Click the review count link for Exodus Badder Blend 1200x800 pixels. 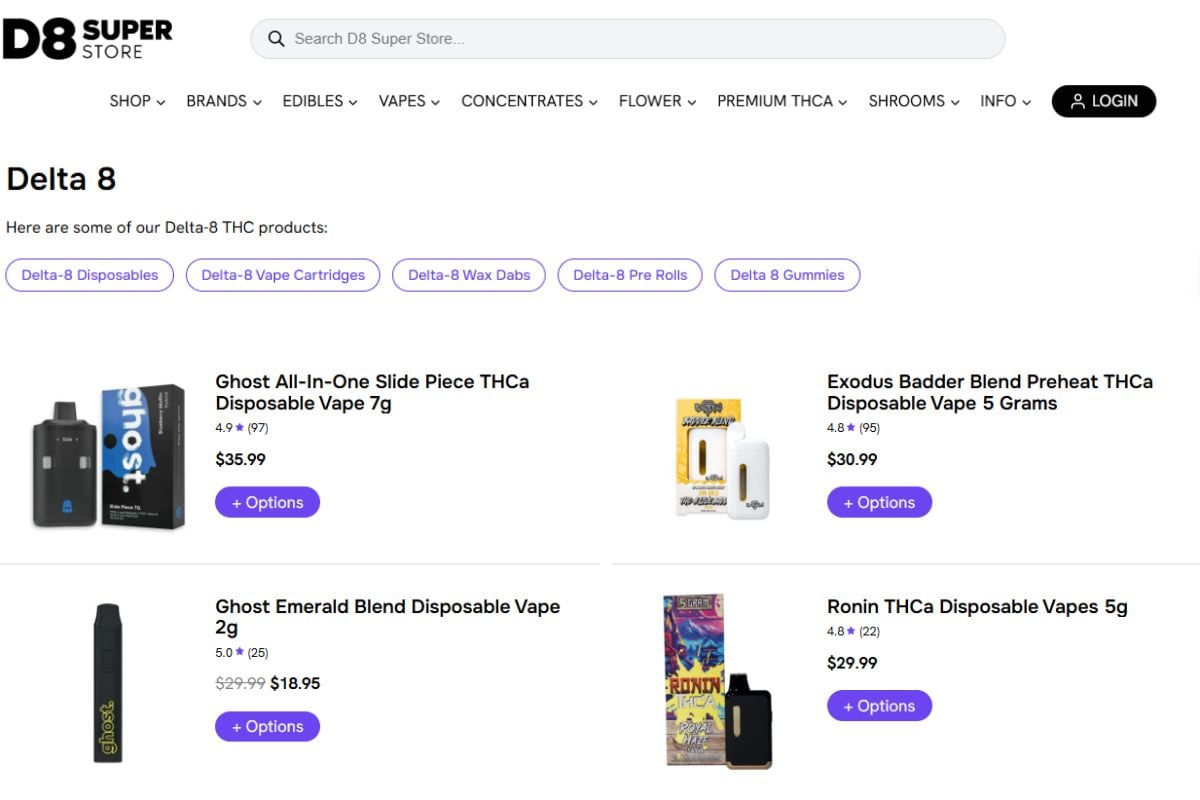click(869, 428)
